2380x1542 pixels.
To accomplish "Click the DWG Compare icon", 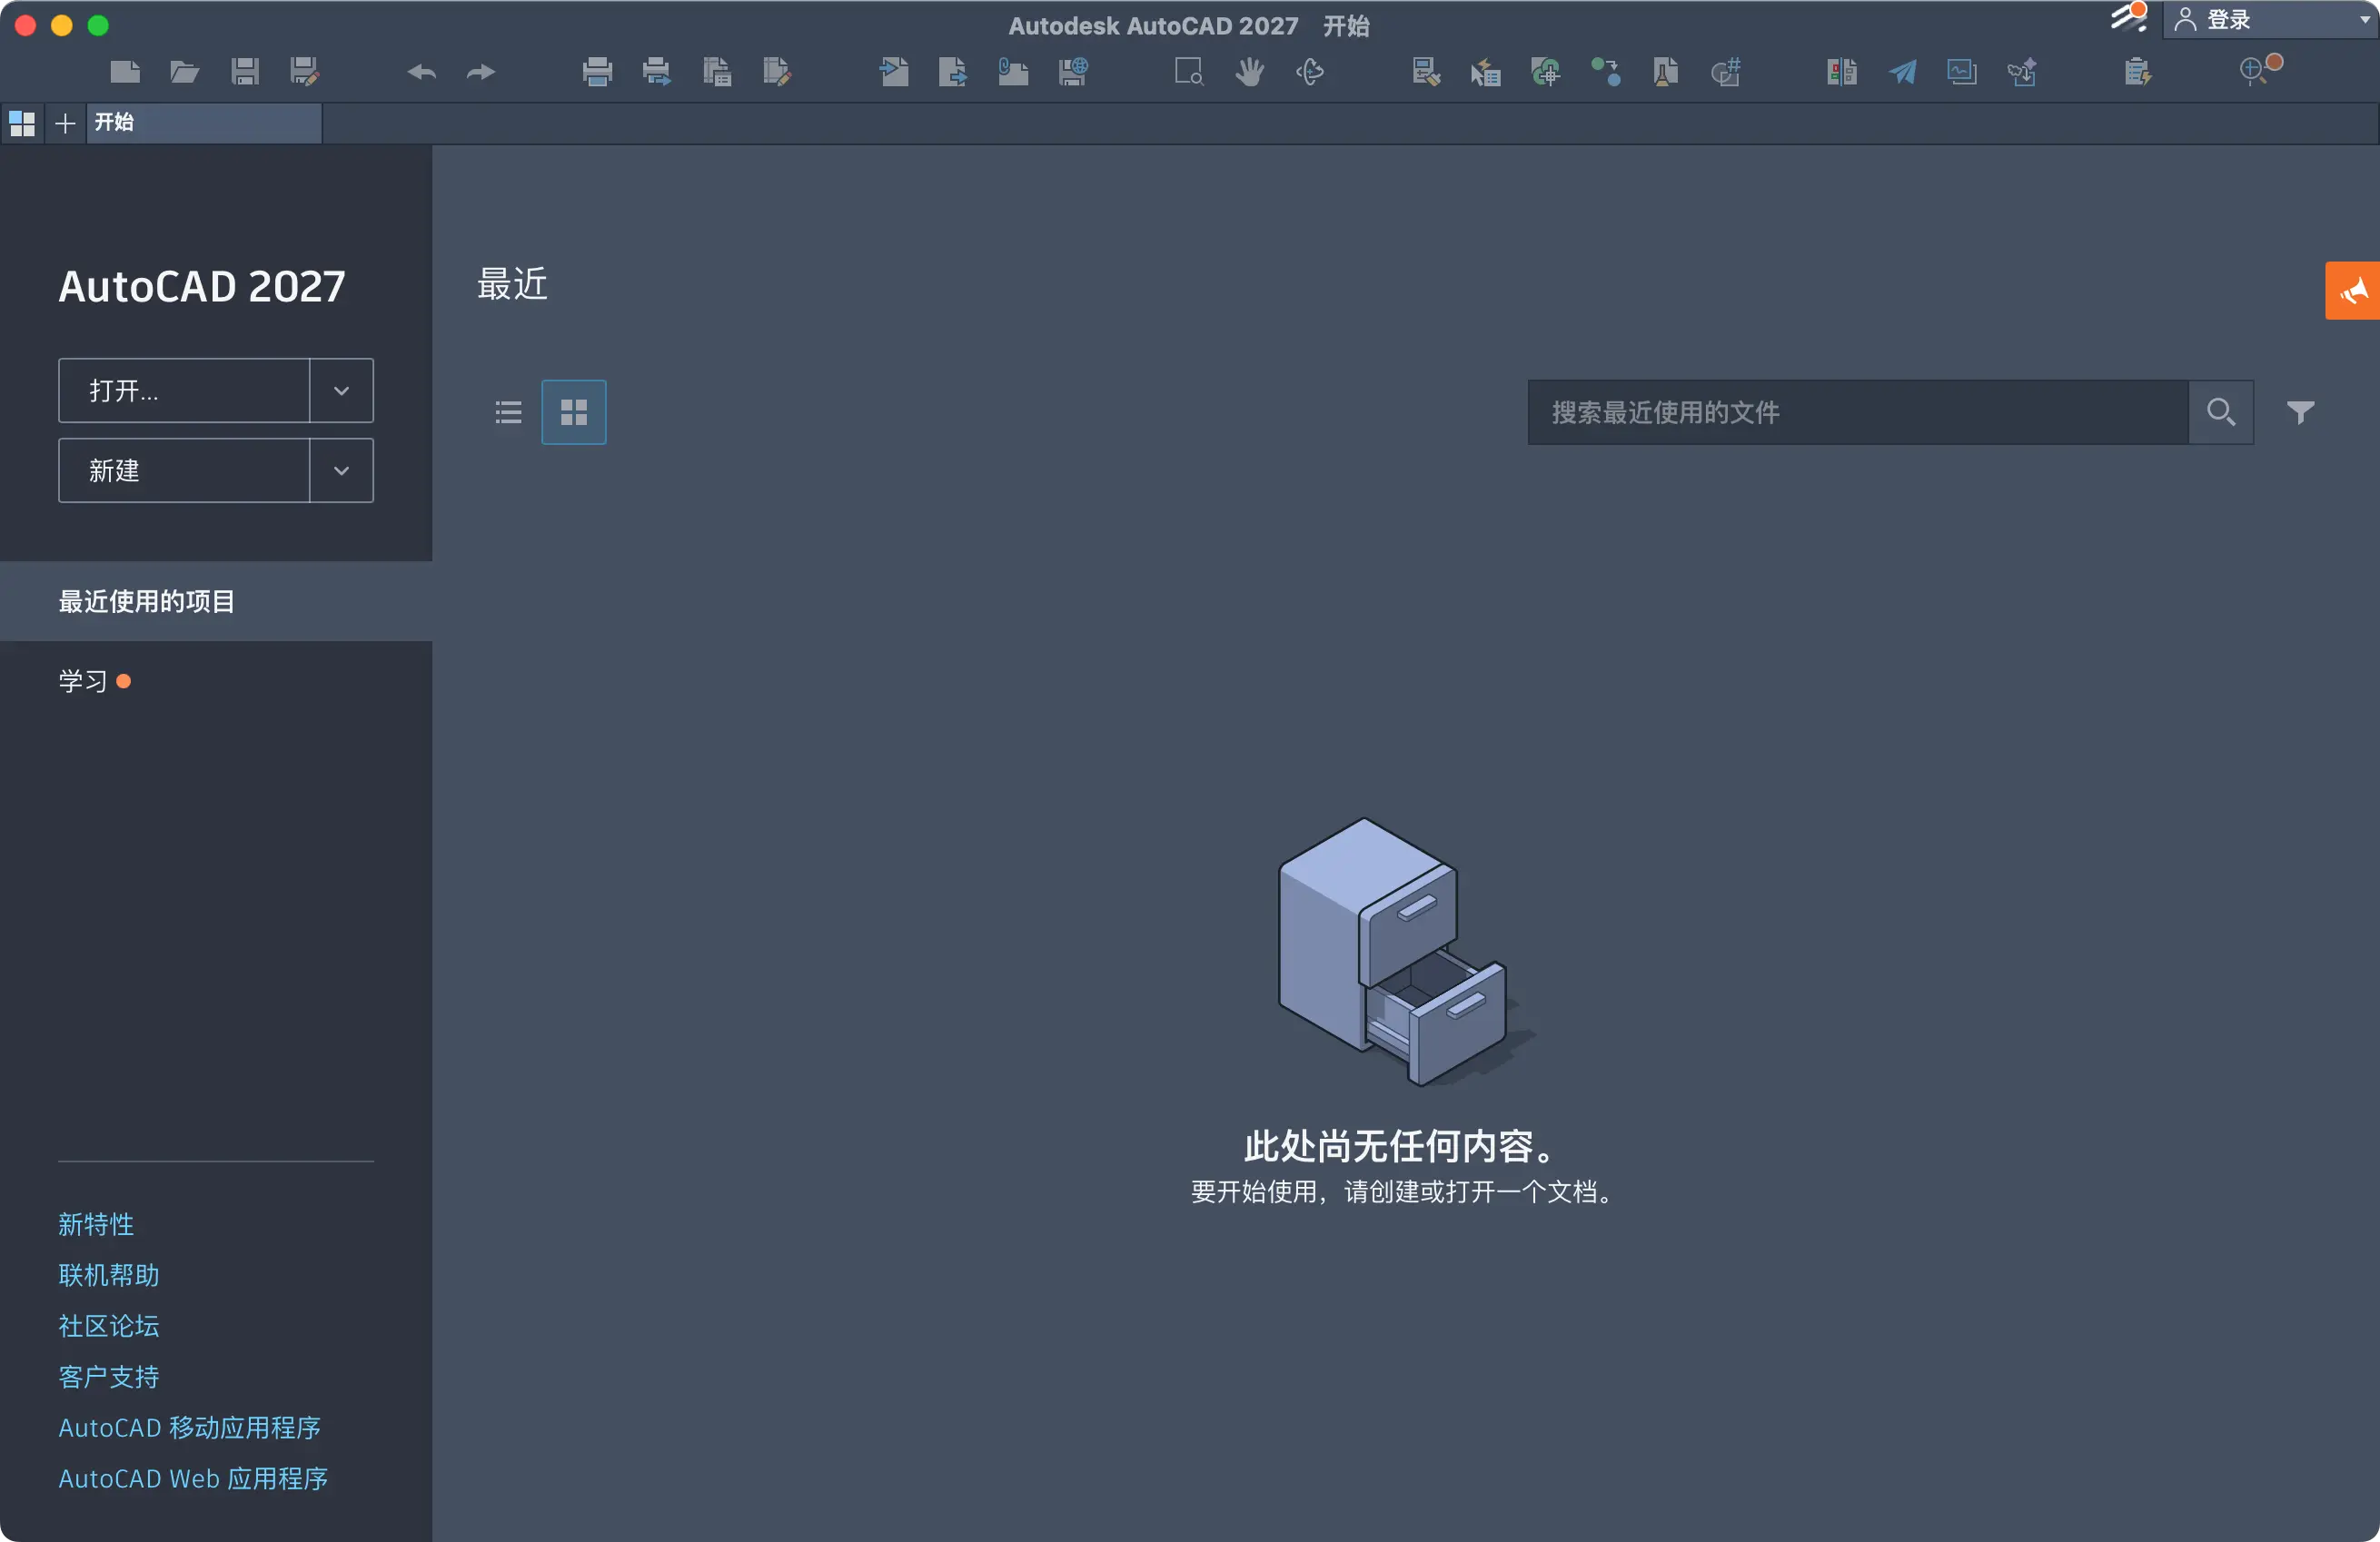I will [1840, 71].
